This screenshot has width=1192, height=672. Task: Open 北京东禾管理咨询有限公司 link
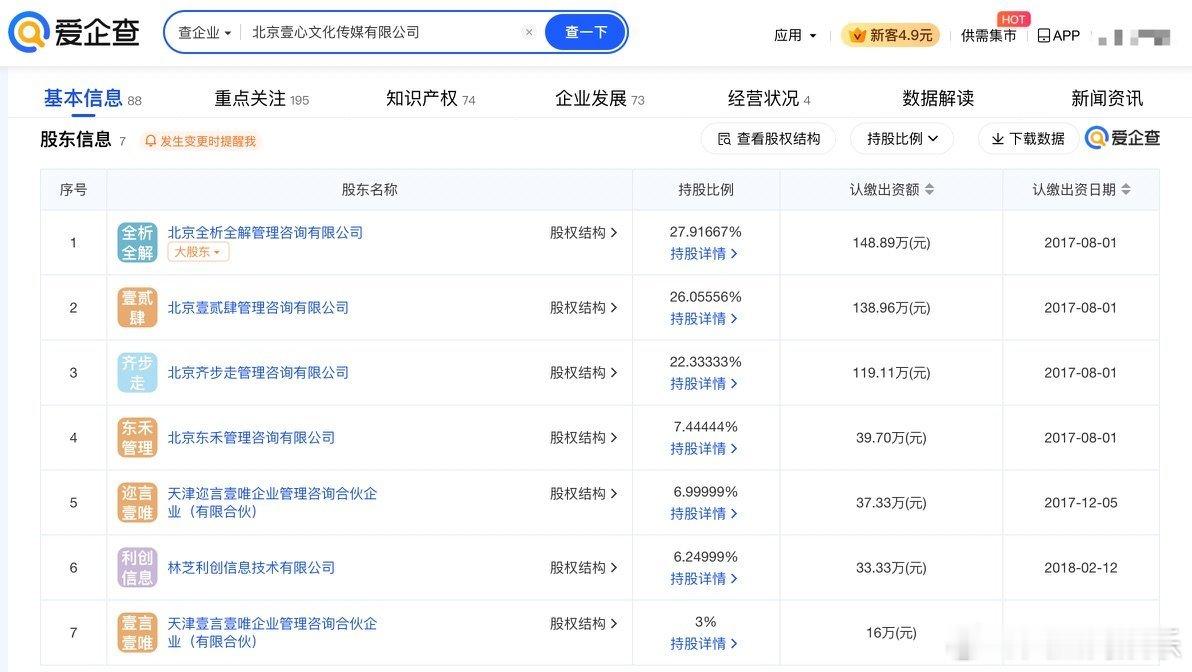pyautogui.click(x=251, y=438)
